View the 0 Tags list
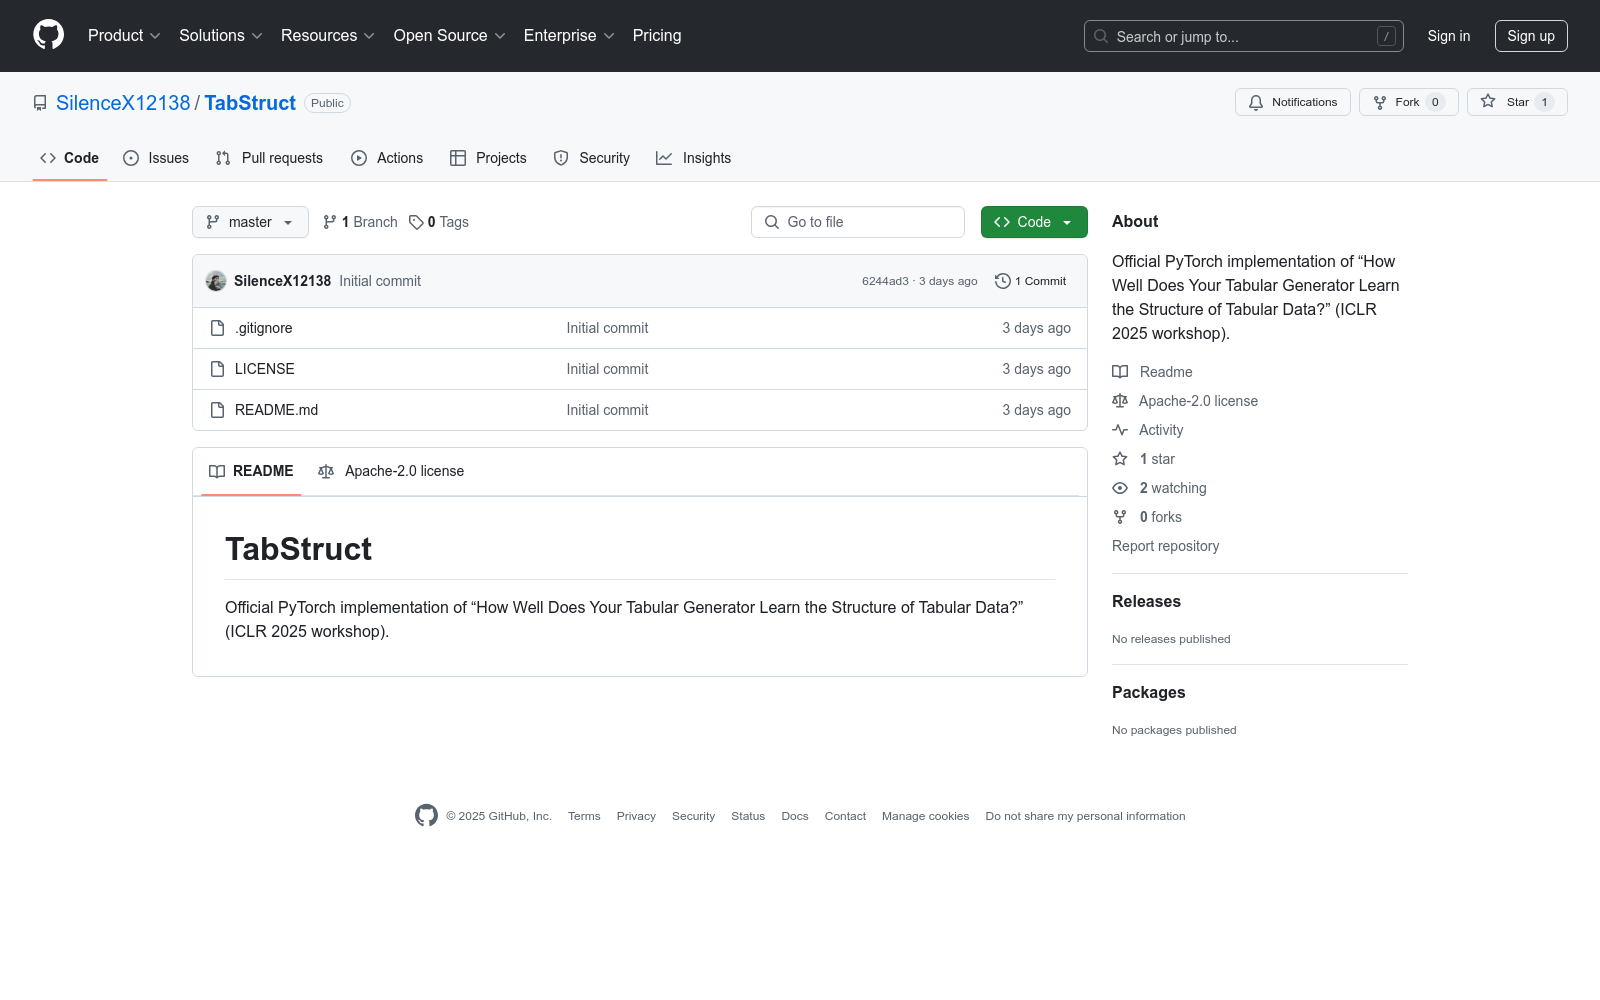1600x1000 pixels. tap(439, 222)
